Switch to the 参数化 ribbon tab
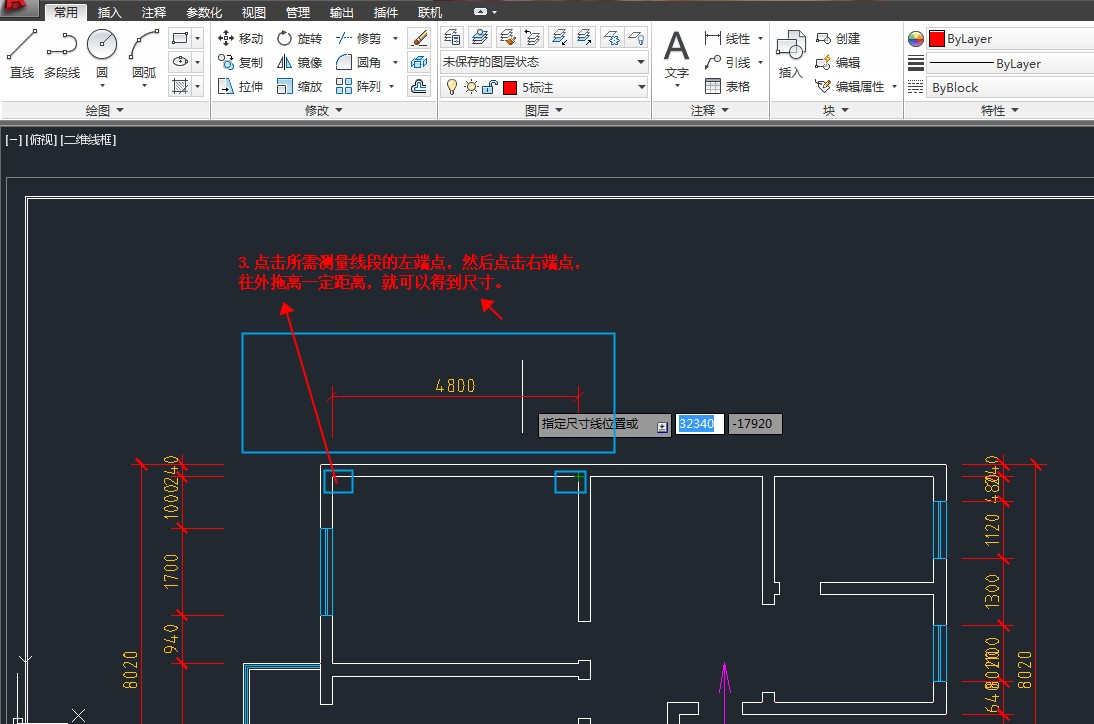Image resolution: width=1094 pixels, height=724 pixels. [x=204, y=12]
